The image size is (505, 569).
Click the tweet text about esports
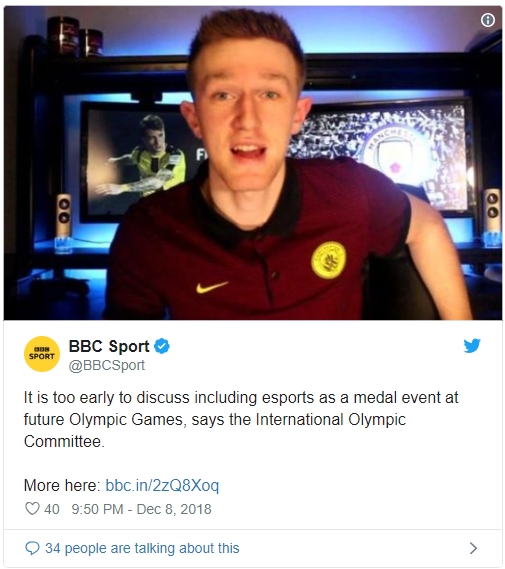[241, 419]
